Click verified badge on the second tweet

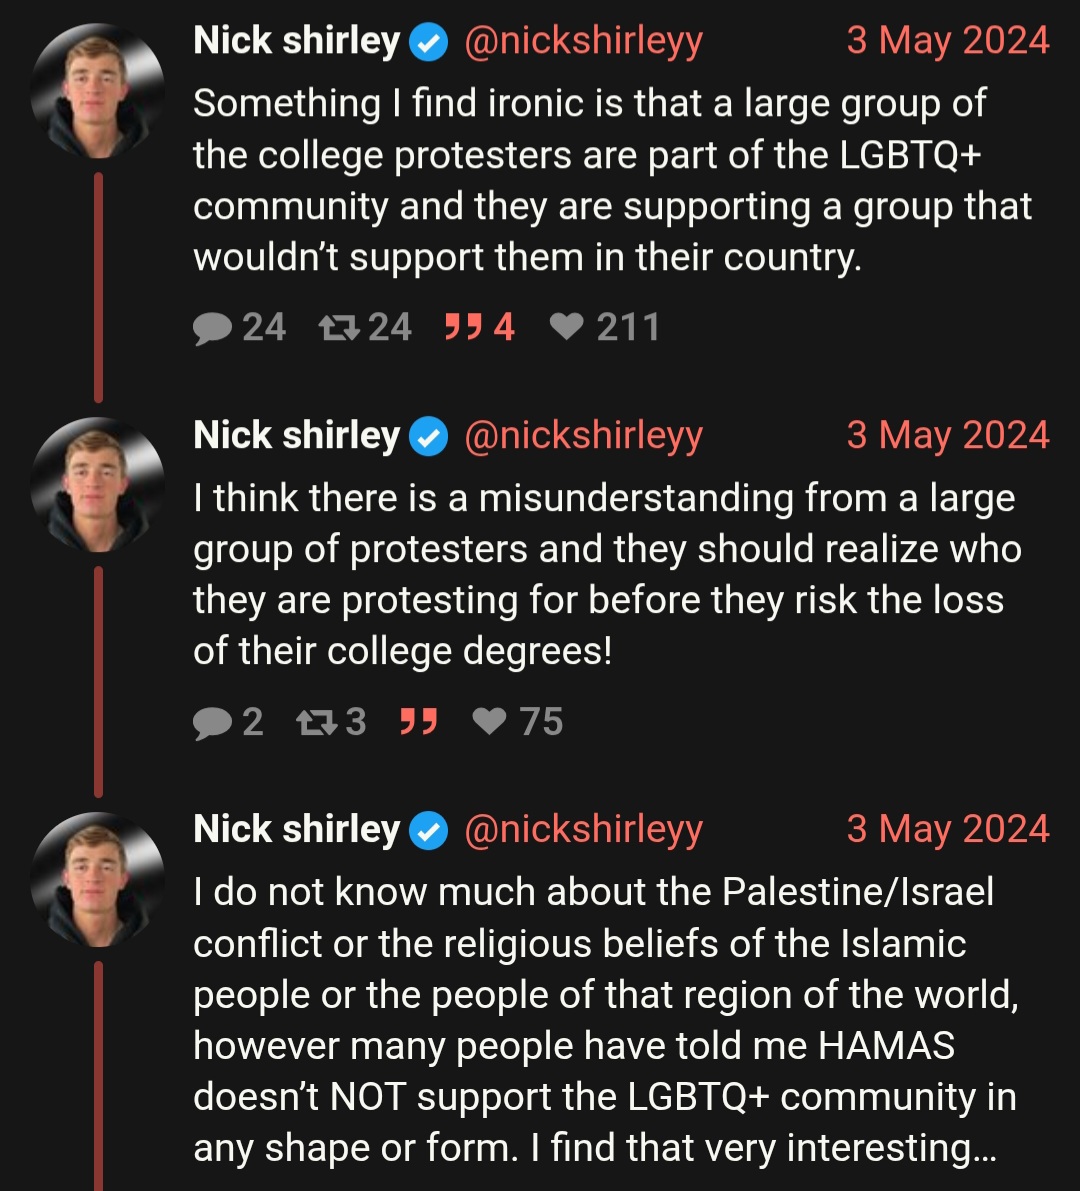(430, 437)
